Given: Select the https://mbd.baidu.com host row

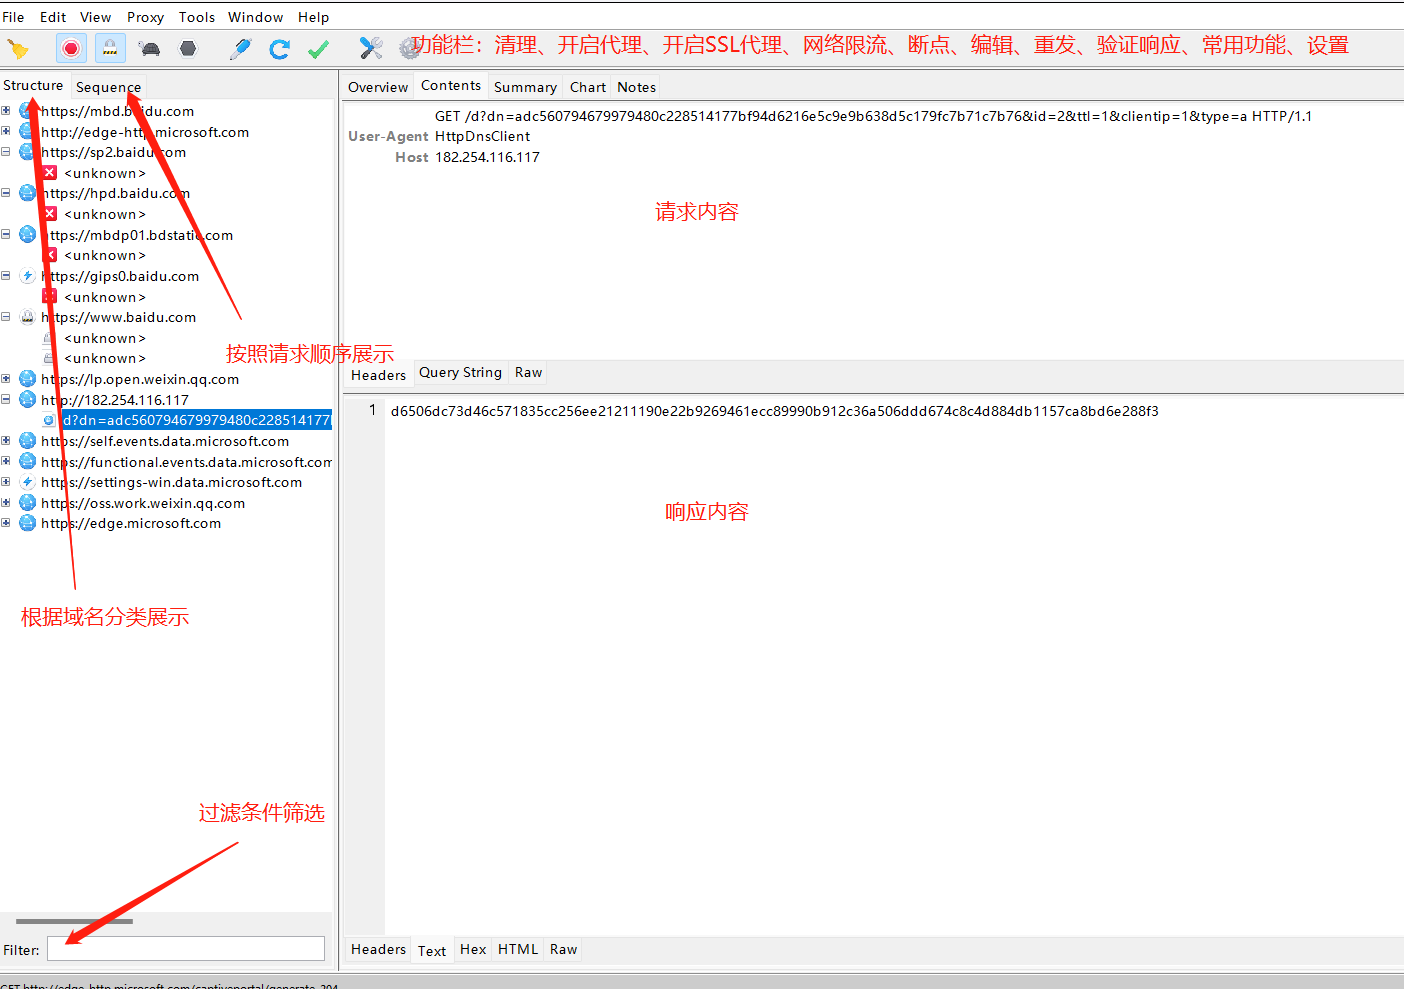Looking at the screenshot, I should point(117,111).
